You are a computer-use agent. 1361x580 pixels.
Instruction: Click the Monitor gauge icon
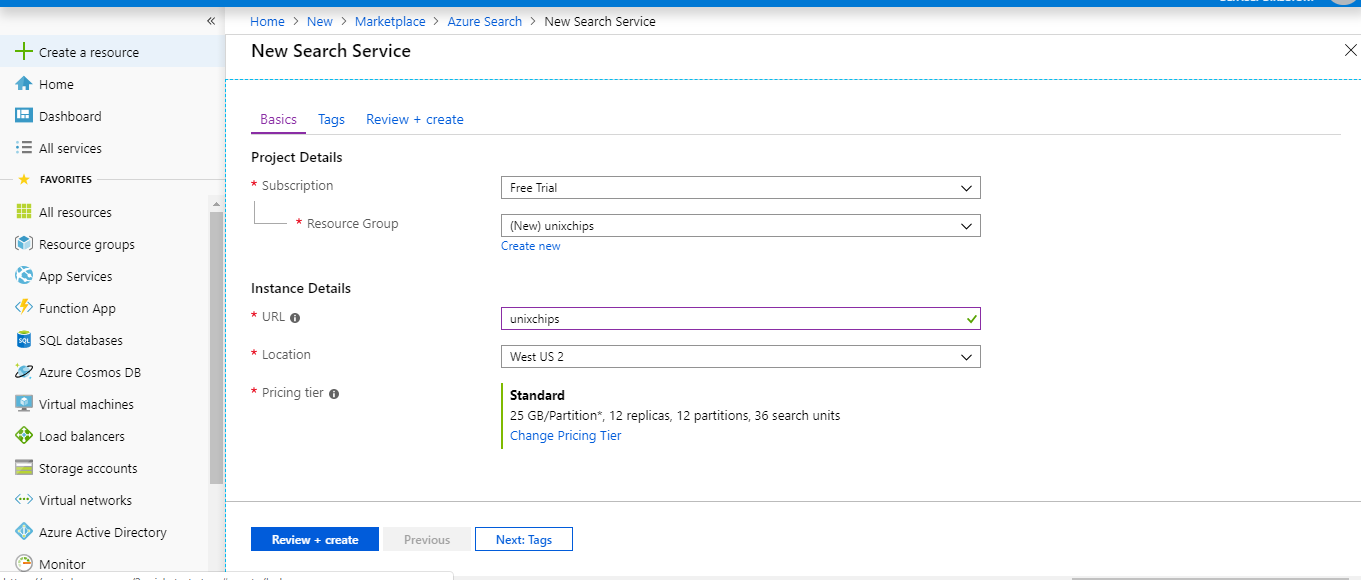tap(24, 564)
